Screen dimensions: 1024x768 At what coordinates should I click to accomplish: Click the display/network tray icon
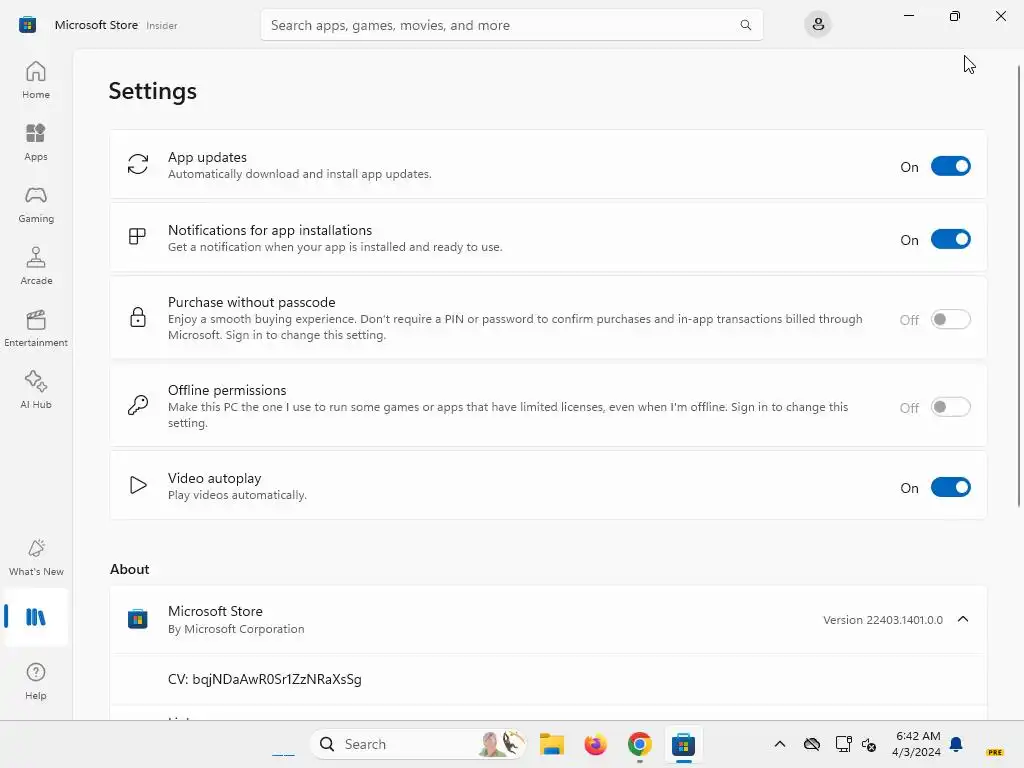pos(843,744)
